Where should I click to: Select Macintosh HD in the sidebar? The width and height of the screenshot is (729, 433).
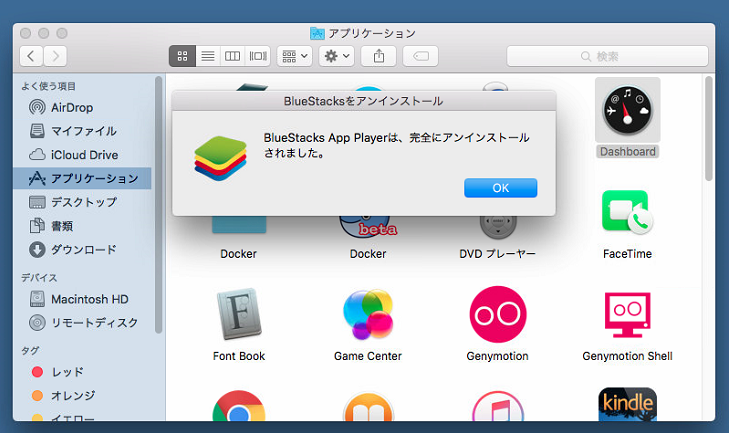(x=84, y=299)
